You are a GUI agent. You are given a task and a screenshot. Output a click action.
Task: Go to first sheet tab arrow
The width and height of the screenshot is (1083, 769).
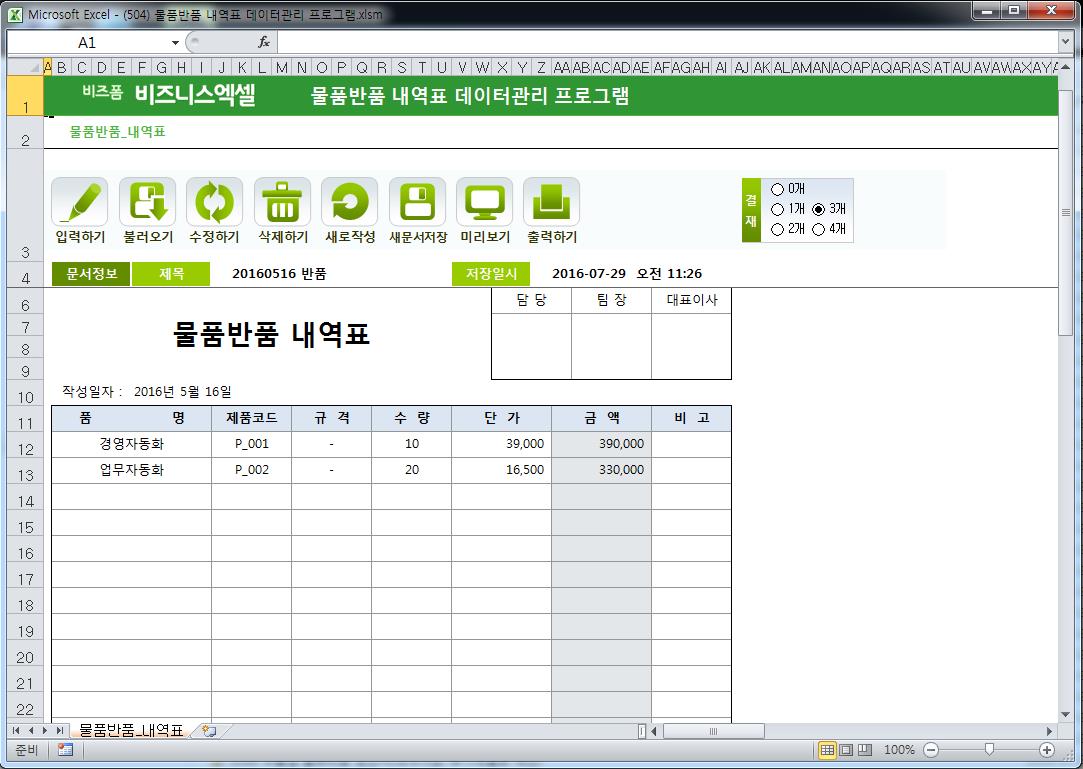pyautogui.click(x=16, y=730)
